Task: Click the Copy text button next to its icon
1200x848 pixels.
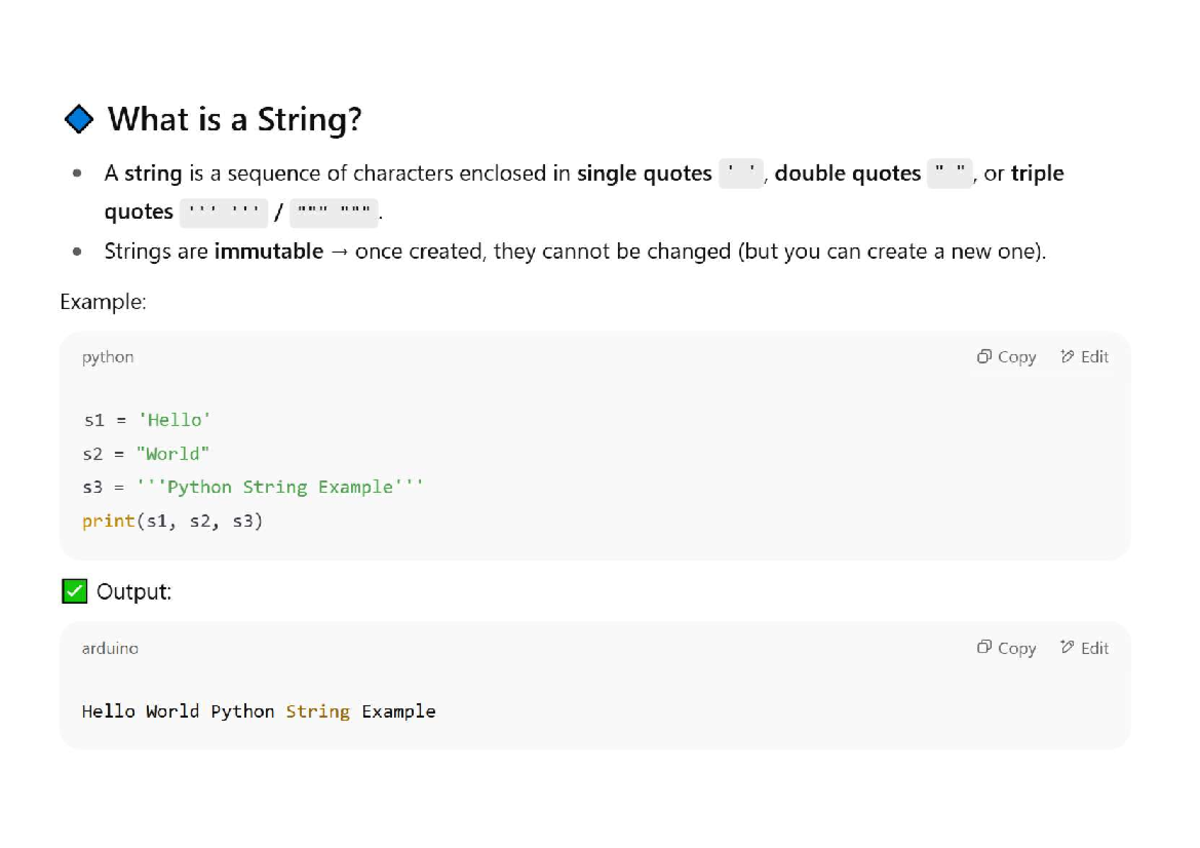Action: [1016, 356]
